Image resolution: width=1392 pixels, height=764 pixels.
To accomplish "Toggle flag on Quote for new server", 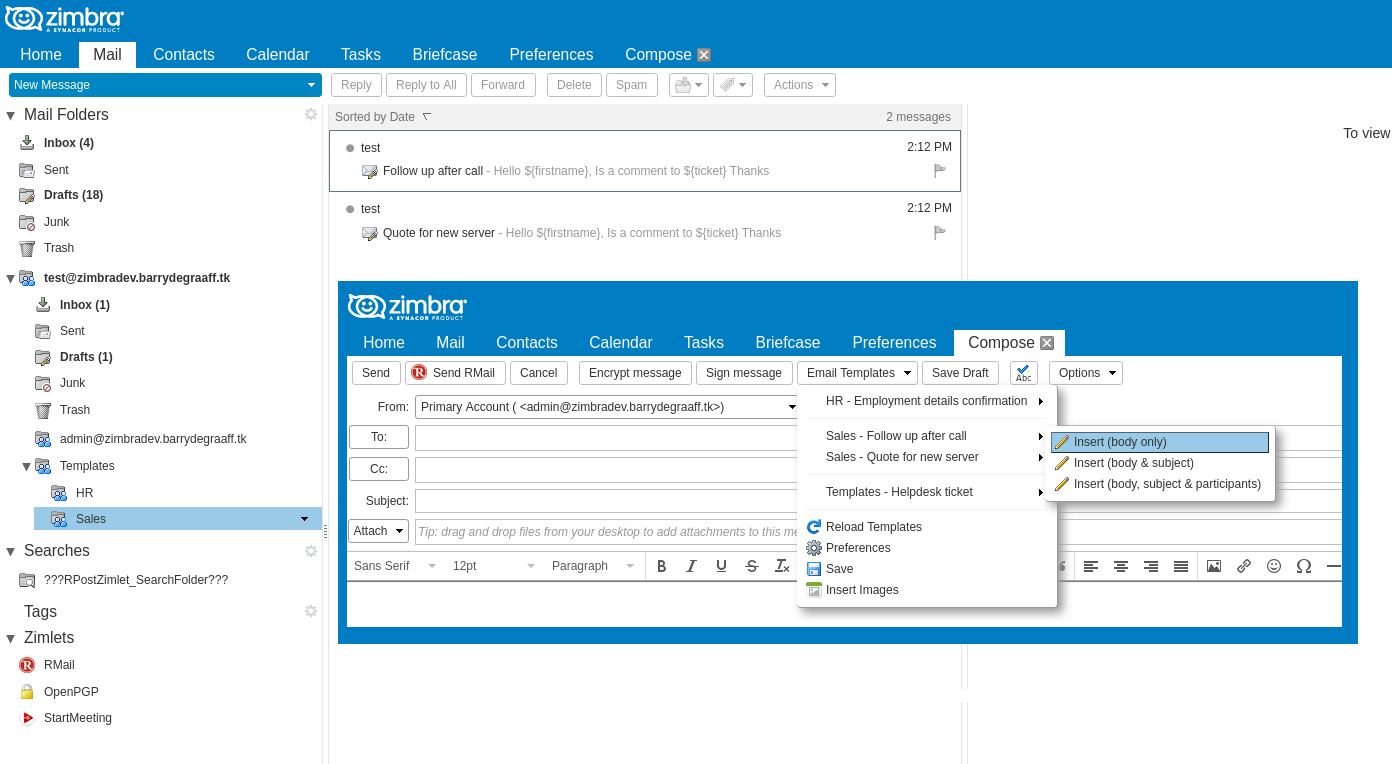I will (x=939, y=233).
